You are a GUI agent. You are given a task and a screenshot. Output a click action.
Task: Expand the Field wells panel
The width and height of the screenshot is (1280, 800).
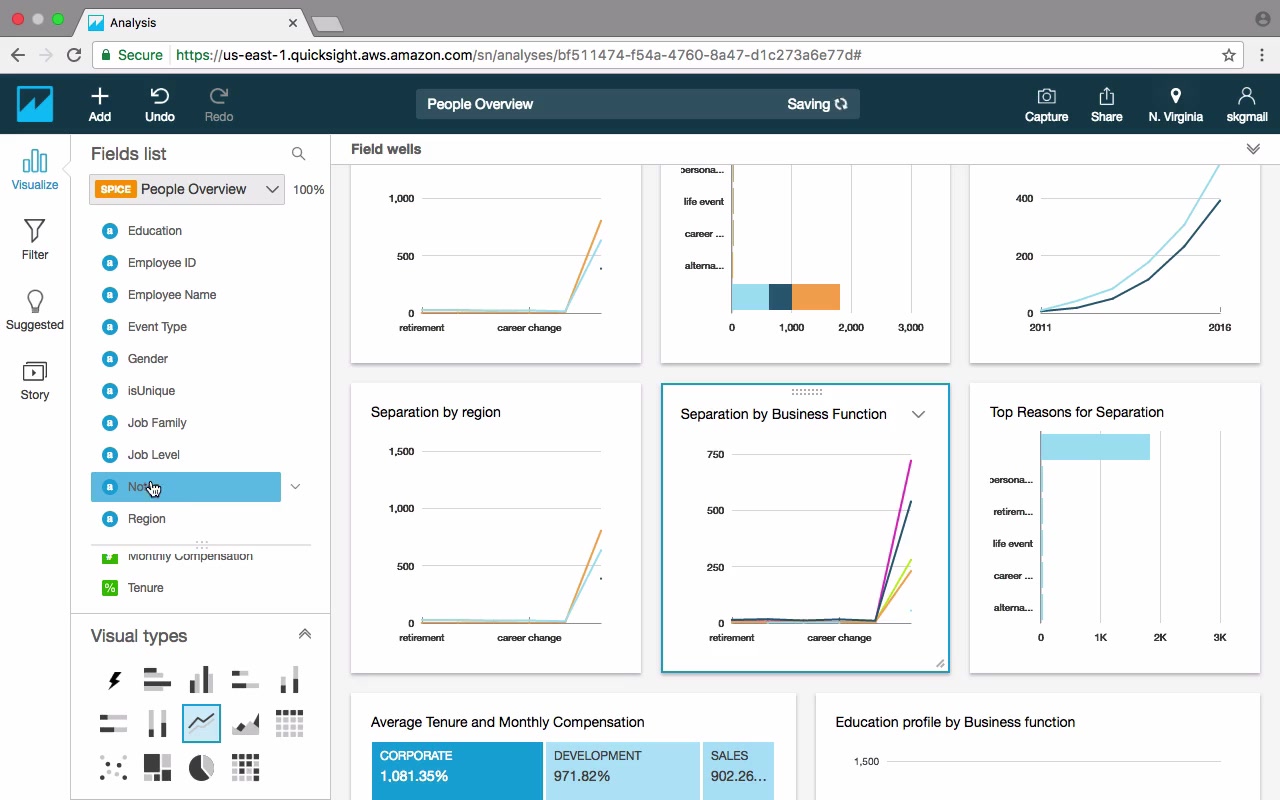coord(1253,149)
